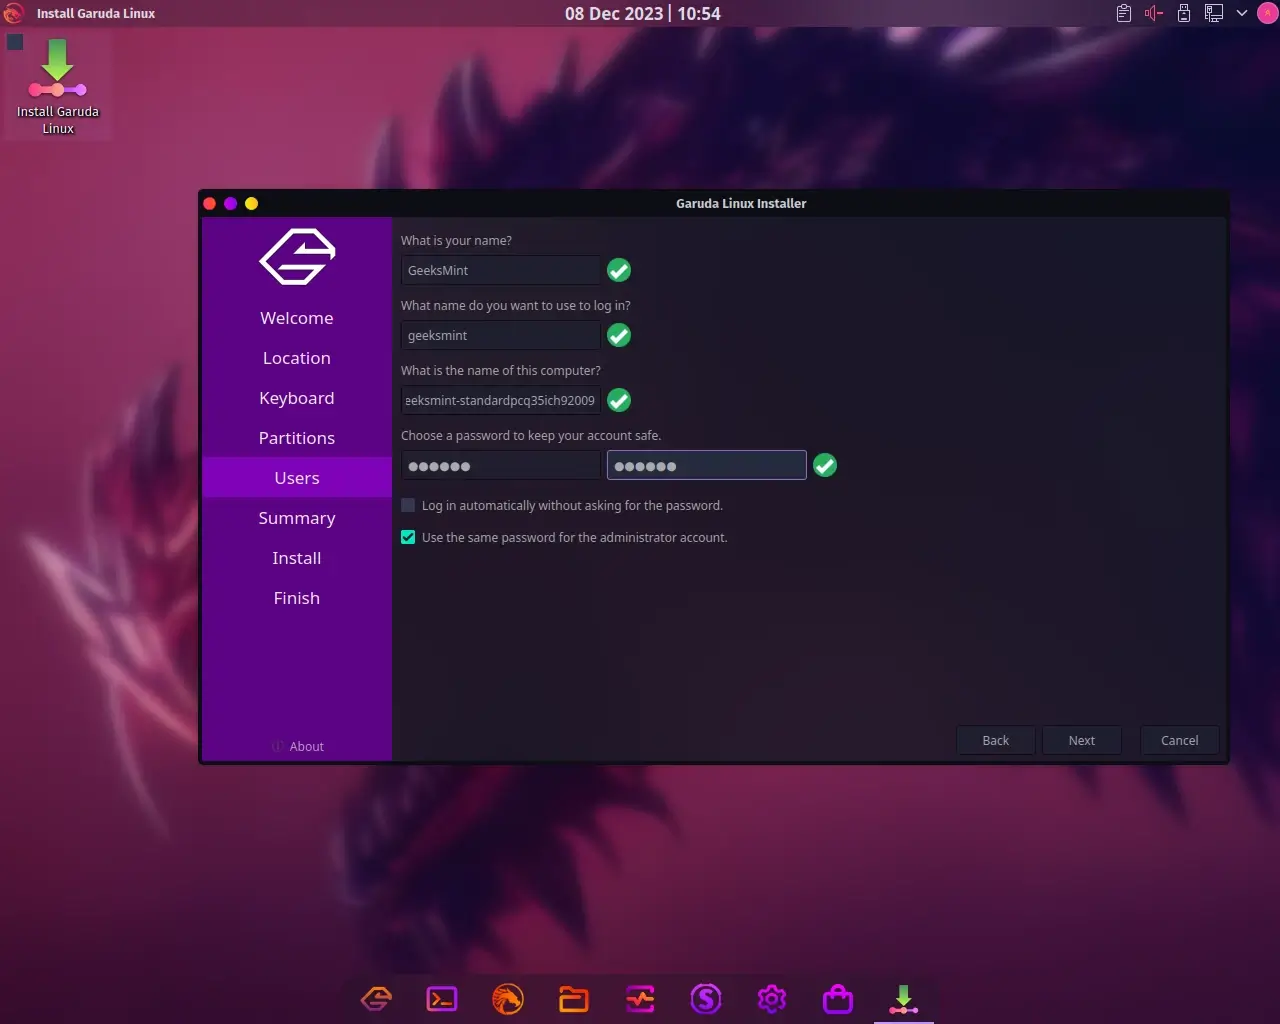Focus the first password field
This screenshot has width=1280, height=1024.
pos(501,465)
